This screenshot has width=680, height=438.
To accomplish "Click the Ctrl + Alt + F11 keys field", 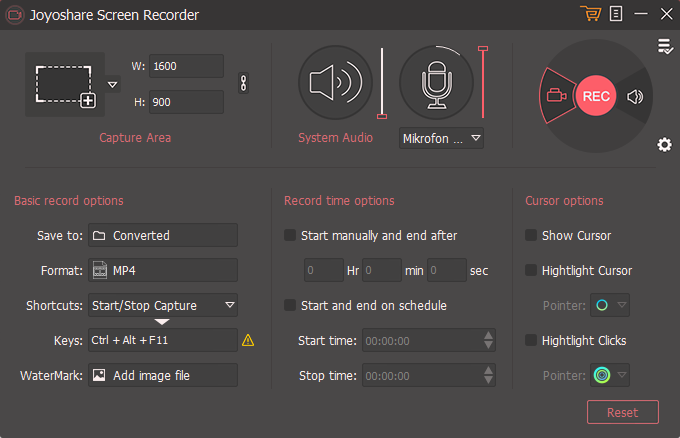I will coord(163,340).
